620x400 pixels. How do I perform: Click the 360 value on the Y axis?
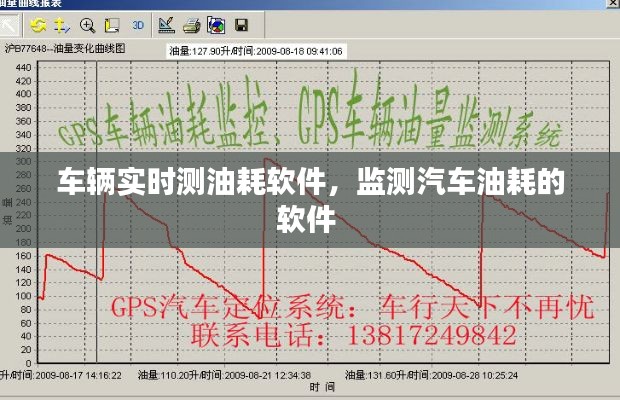(23, 121)
